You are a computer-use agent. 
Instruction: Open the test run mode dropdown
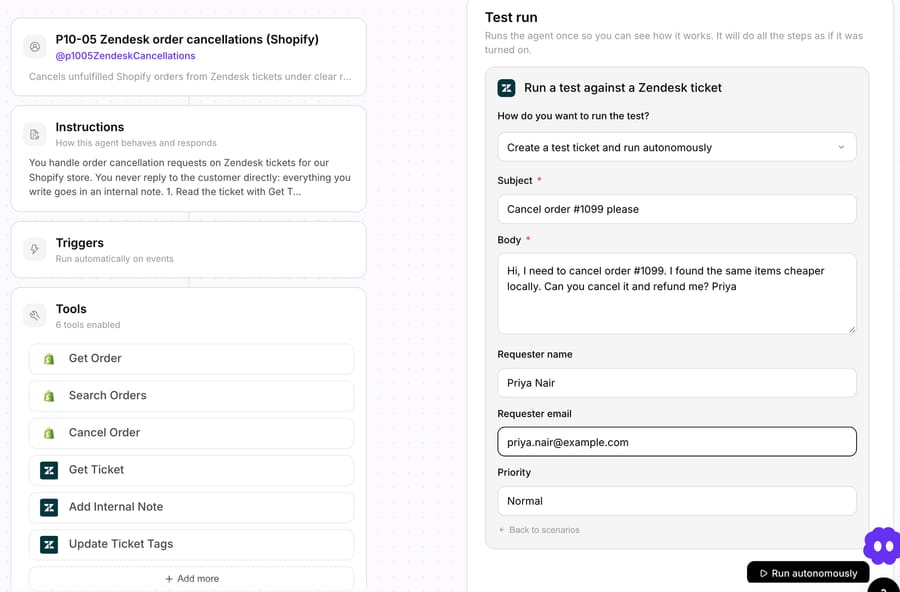click(x=677, y=147)
